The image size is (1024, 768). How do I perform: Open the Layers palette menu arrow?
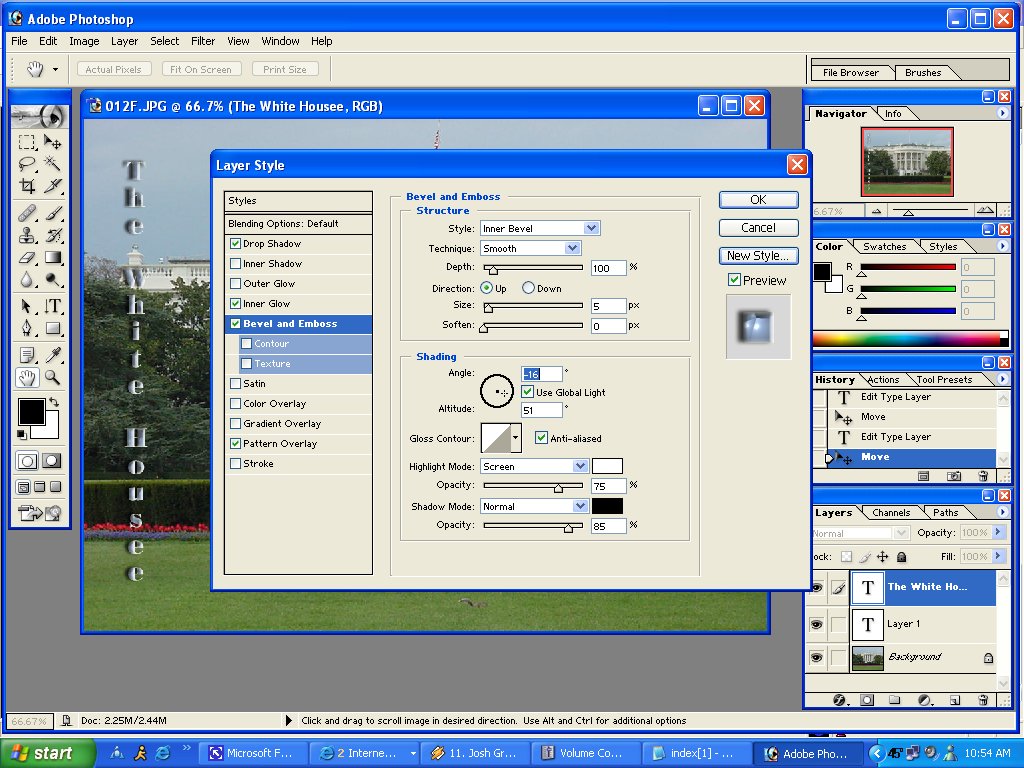click(x=1002, y=512)
